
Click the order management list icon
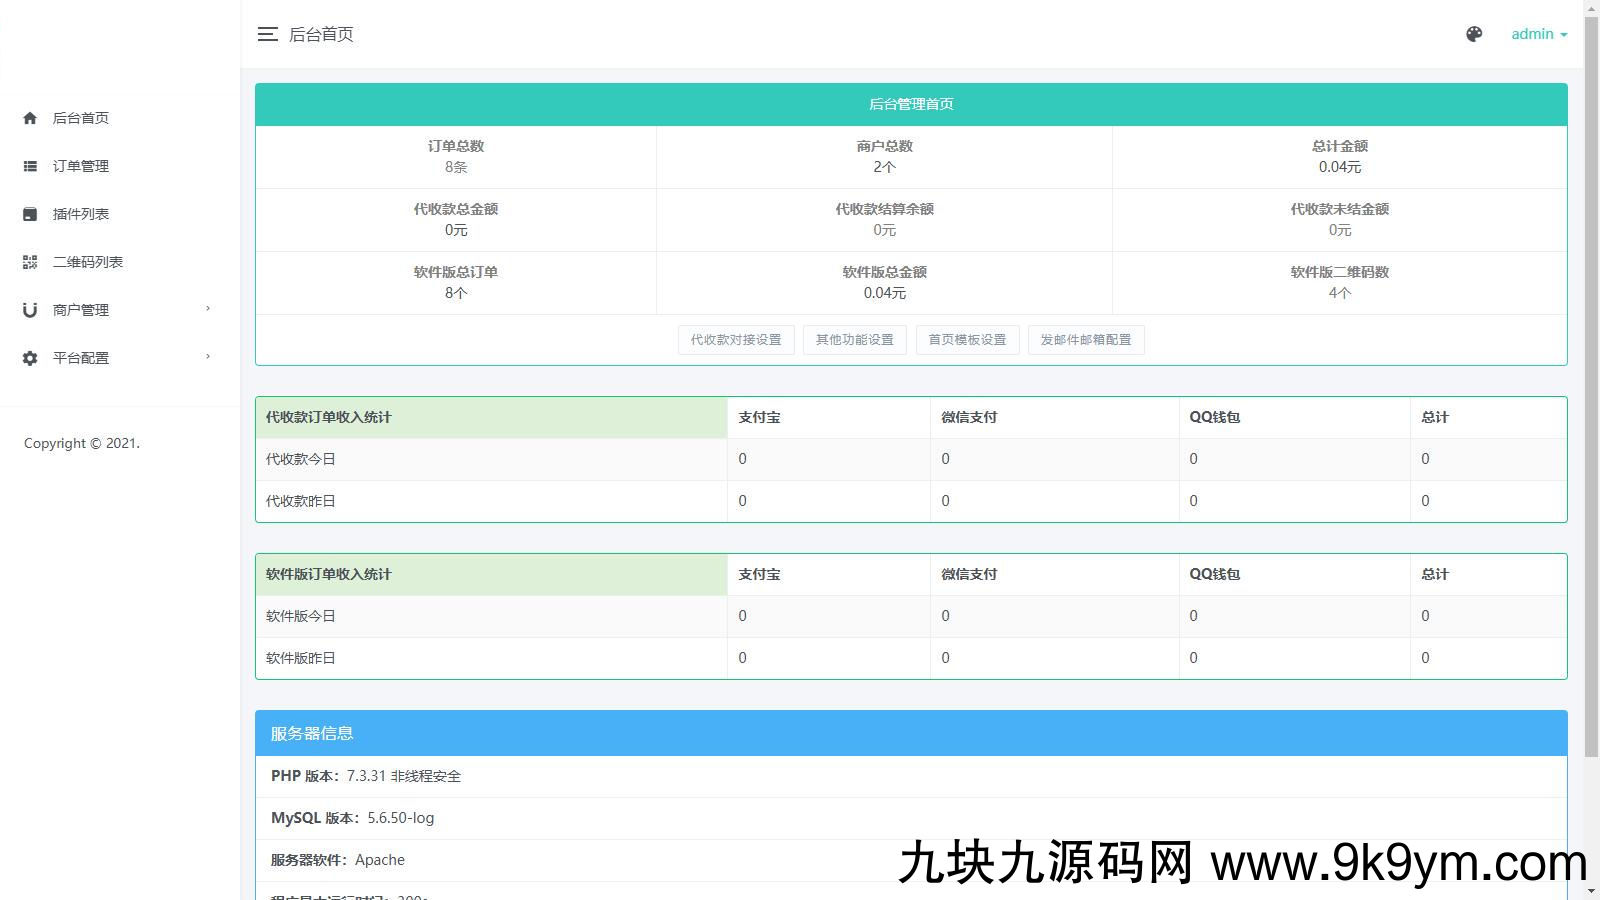pyautogui.click(x=30, y=166)
